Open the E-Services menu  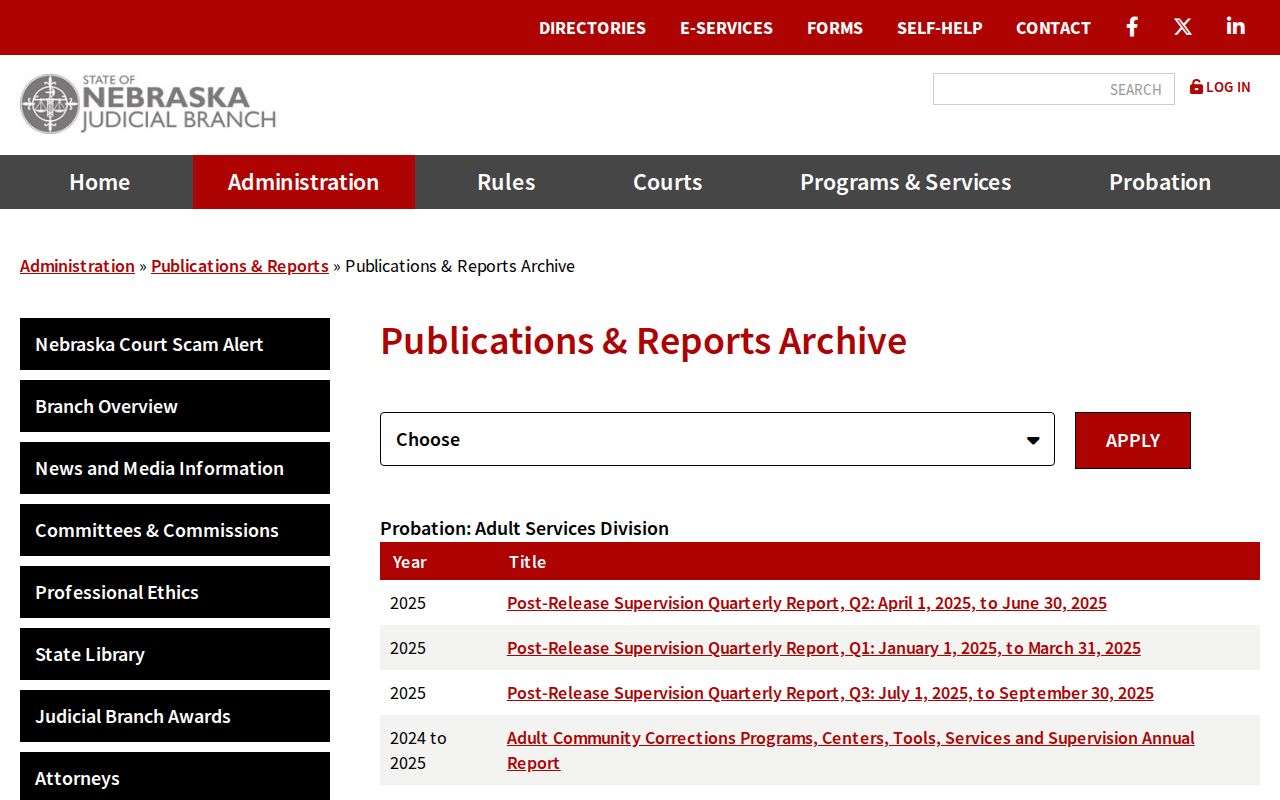(726, 28)
